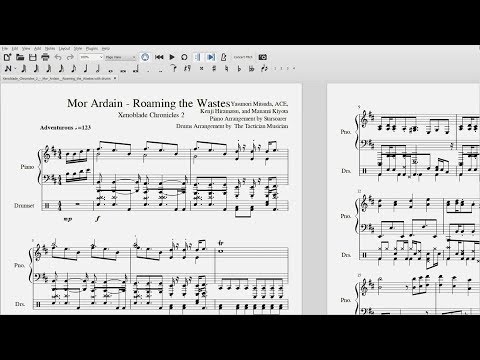480x360 pixels.
Task: Select the eighth note duration
Action: tap(74, 69)
